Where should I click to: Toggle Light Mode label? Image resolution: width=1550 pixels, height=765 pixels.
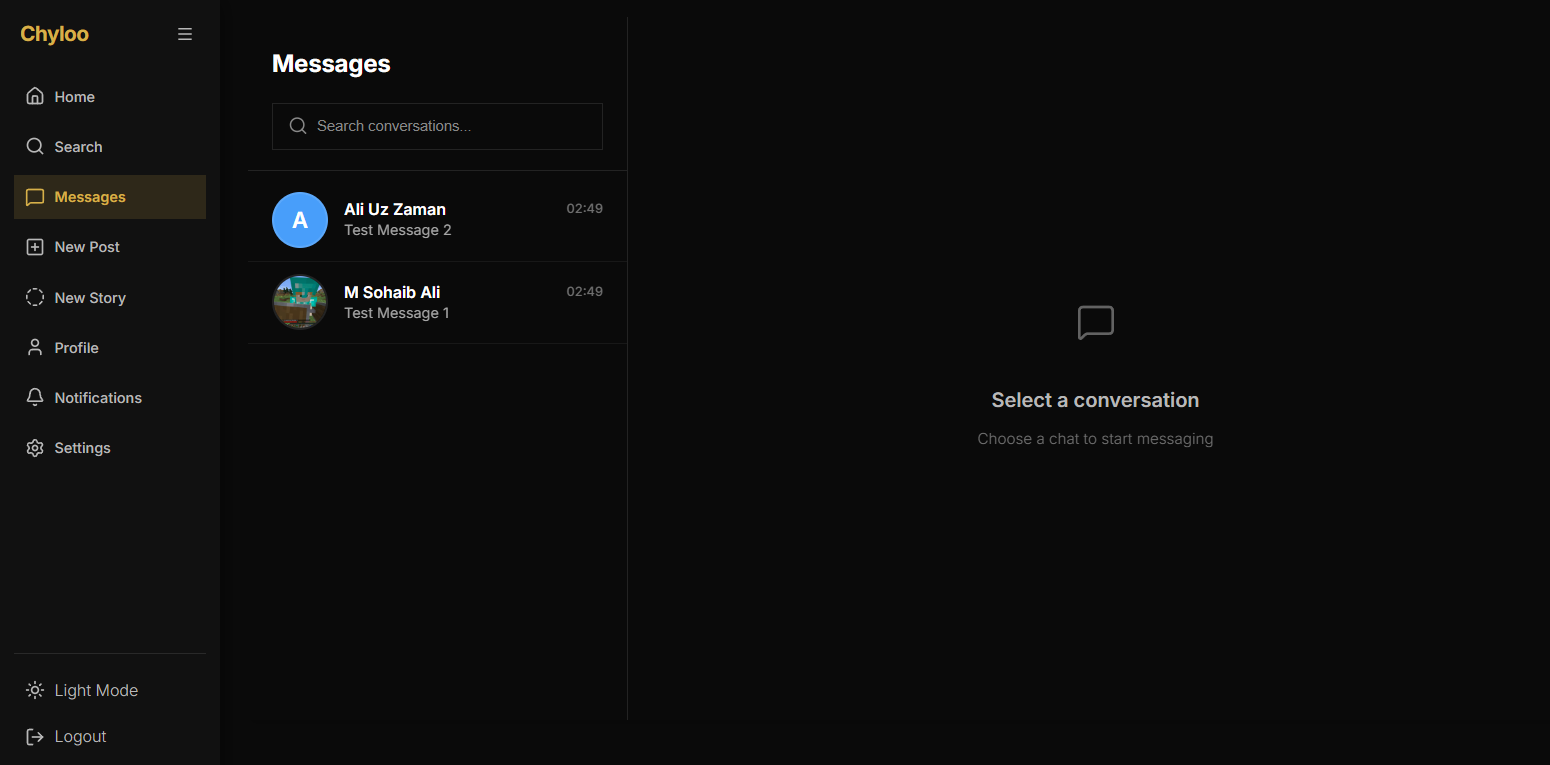coord(96,690)
